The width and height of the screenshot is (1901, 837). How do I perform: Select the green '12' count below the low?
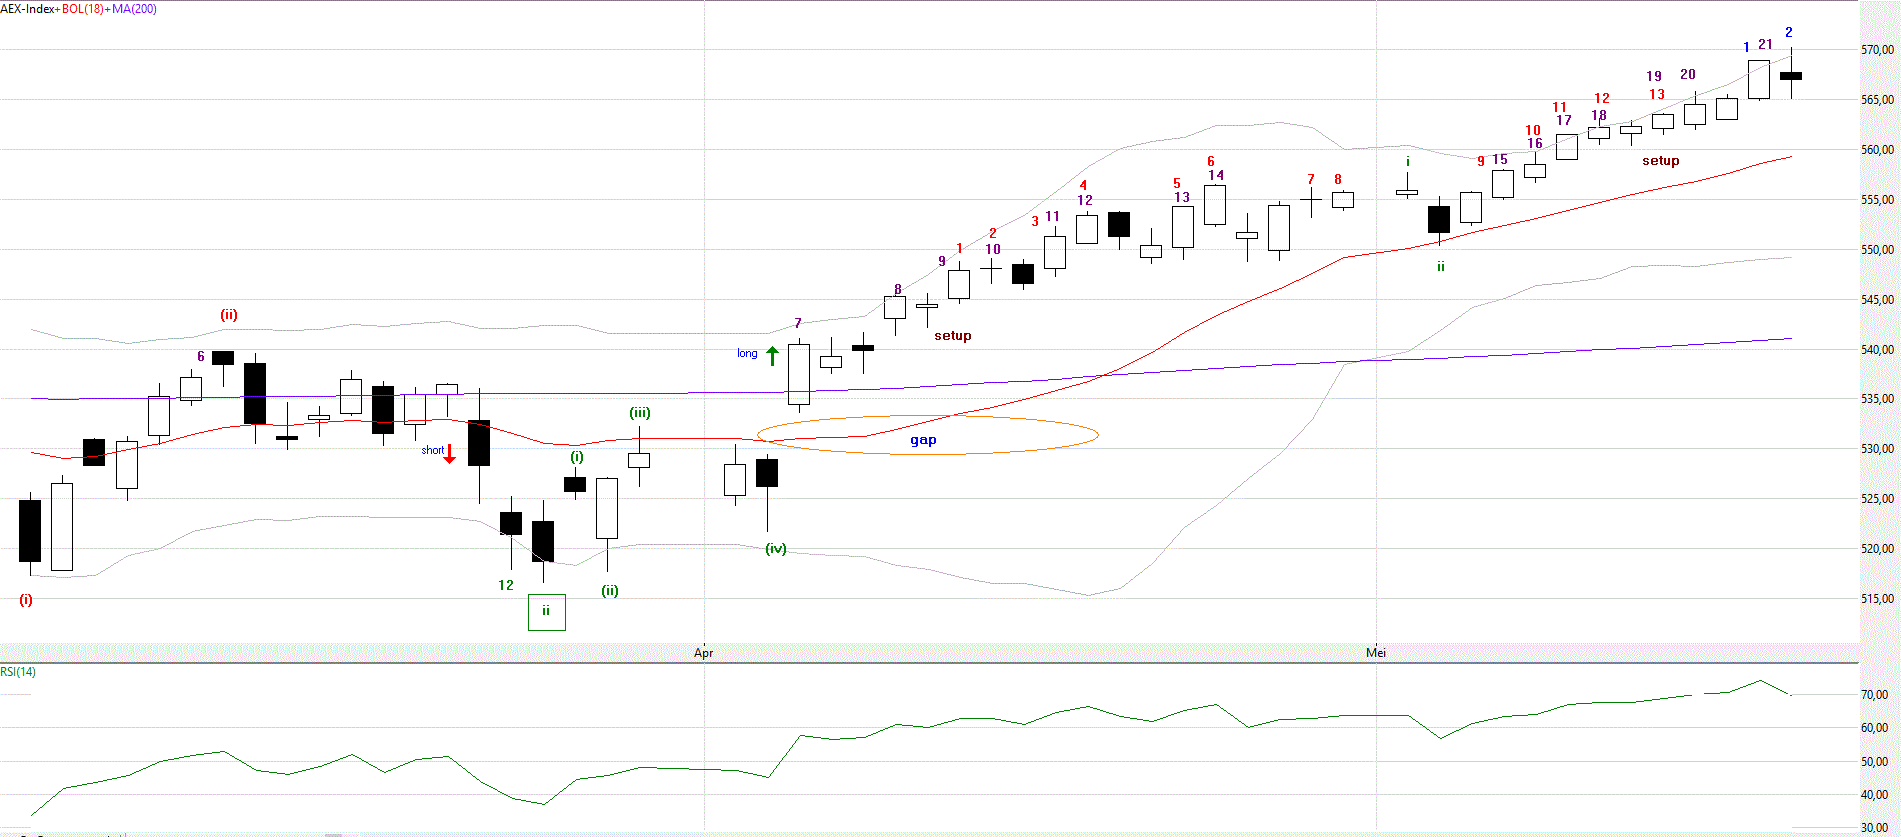tap(506, 585)
